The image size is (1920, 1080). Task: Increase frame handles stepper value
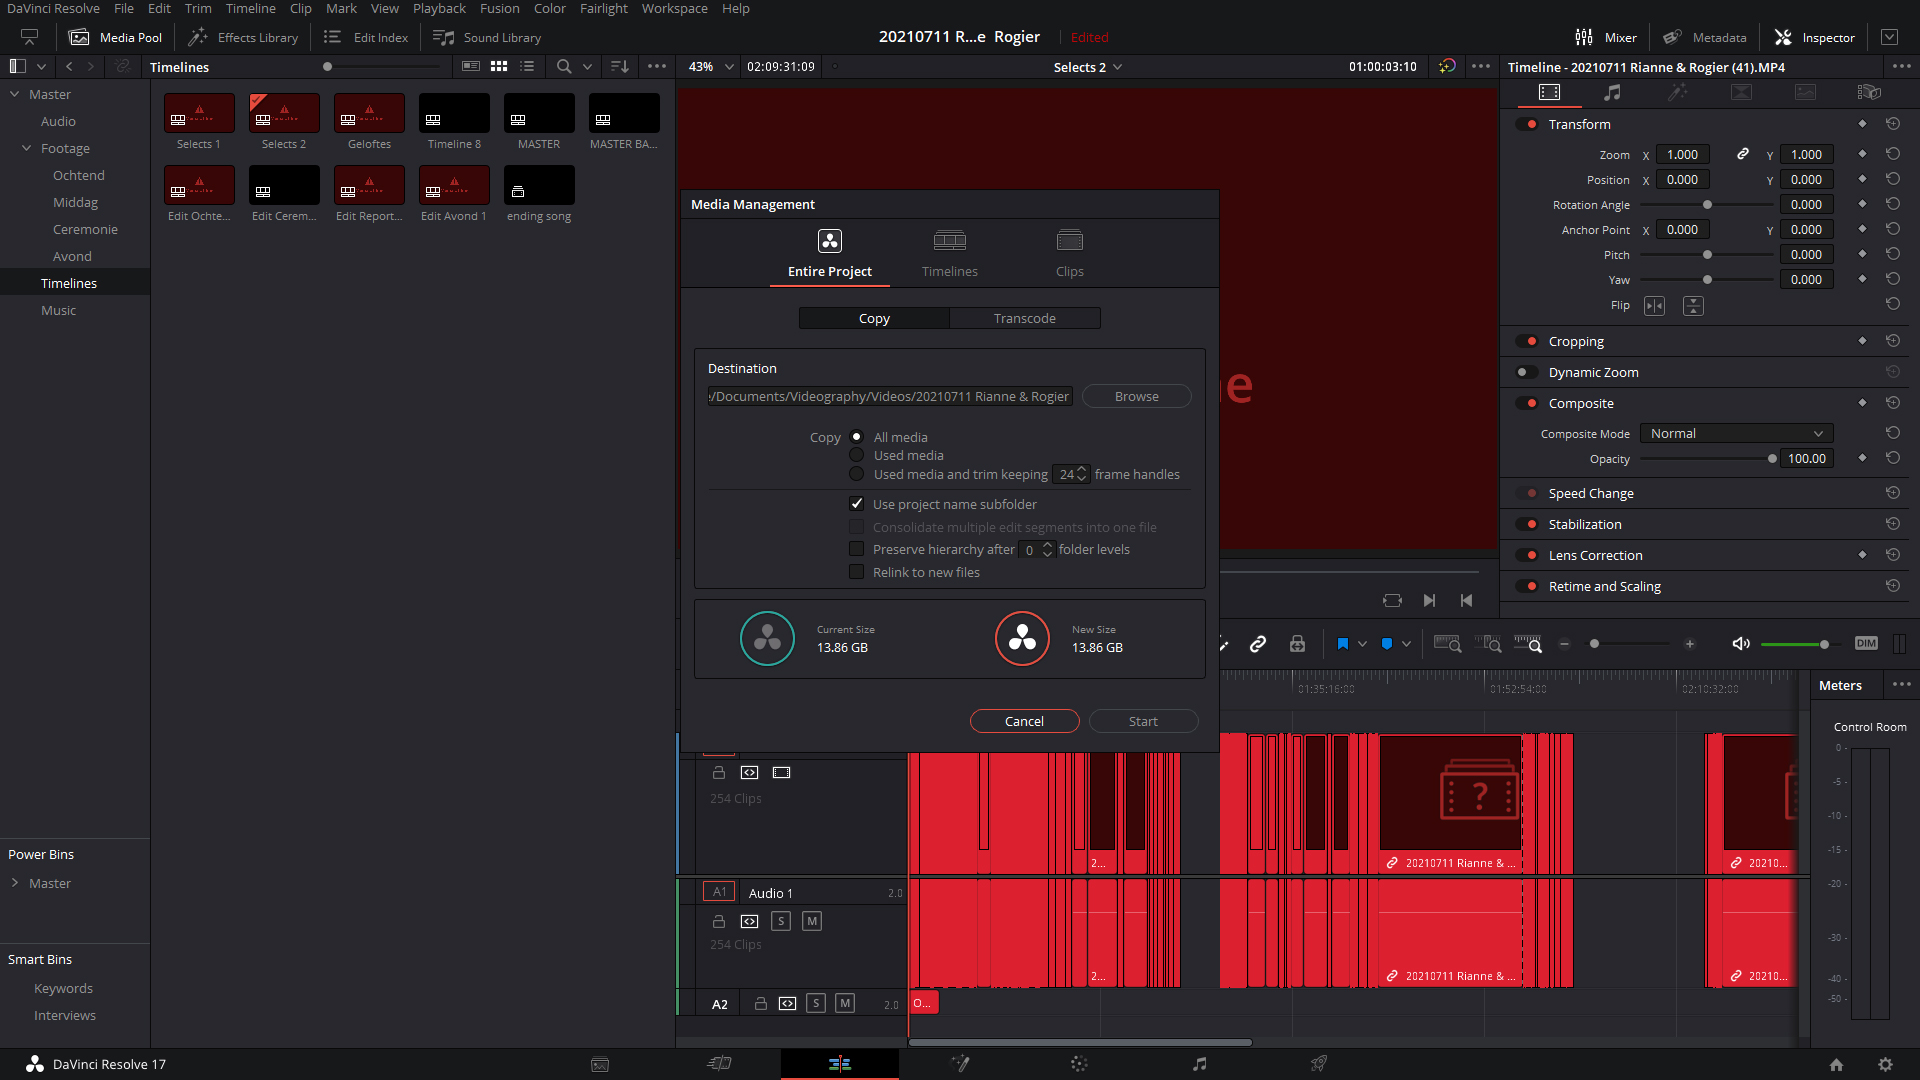tap(1082, 470)
